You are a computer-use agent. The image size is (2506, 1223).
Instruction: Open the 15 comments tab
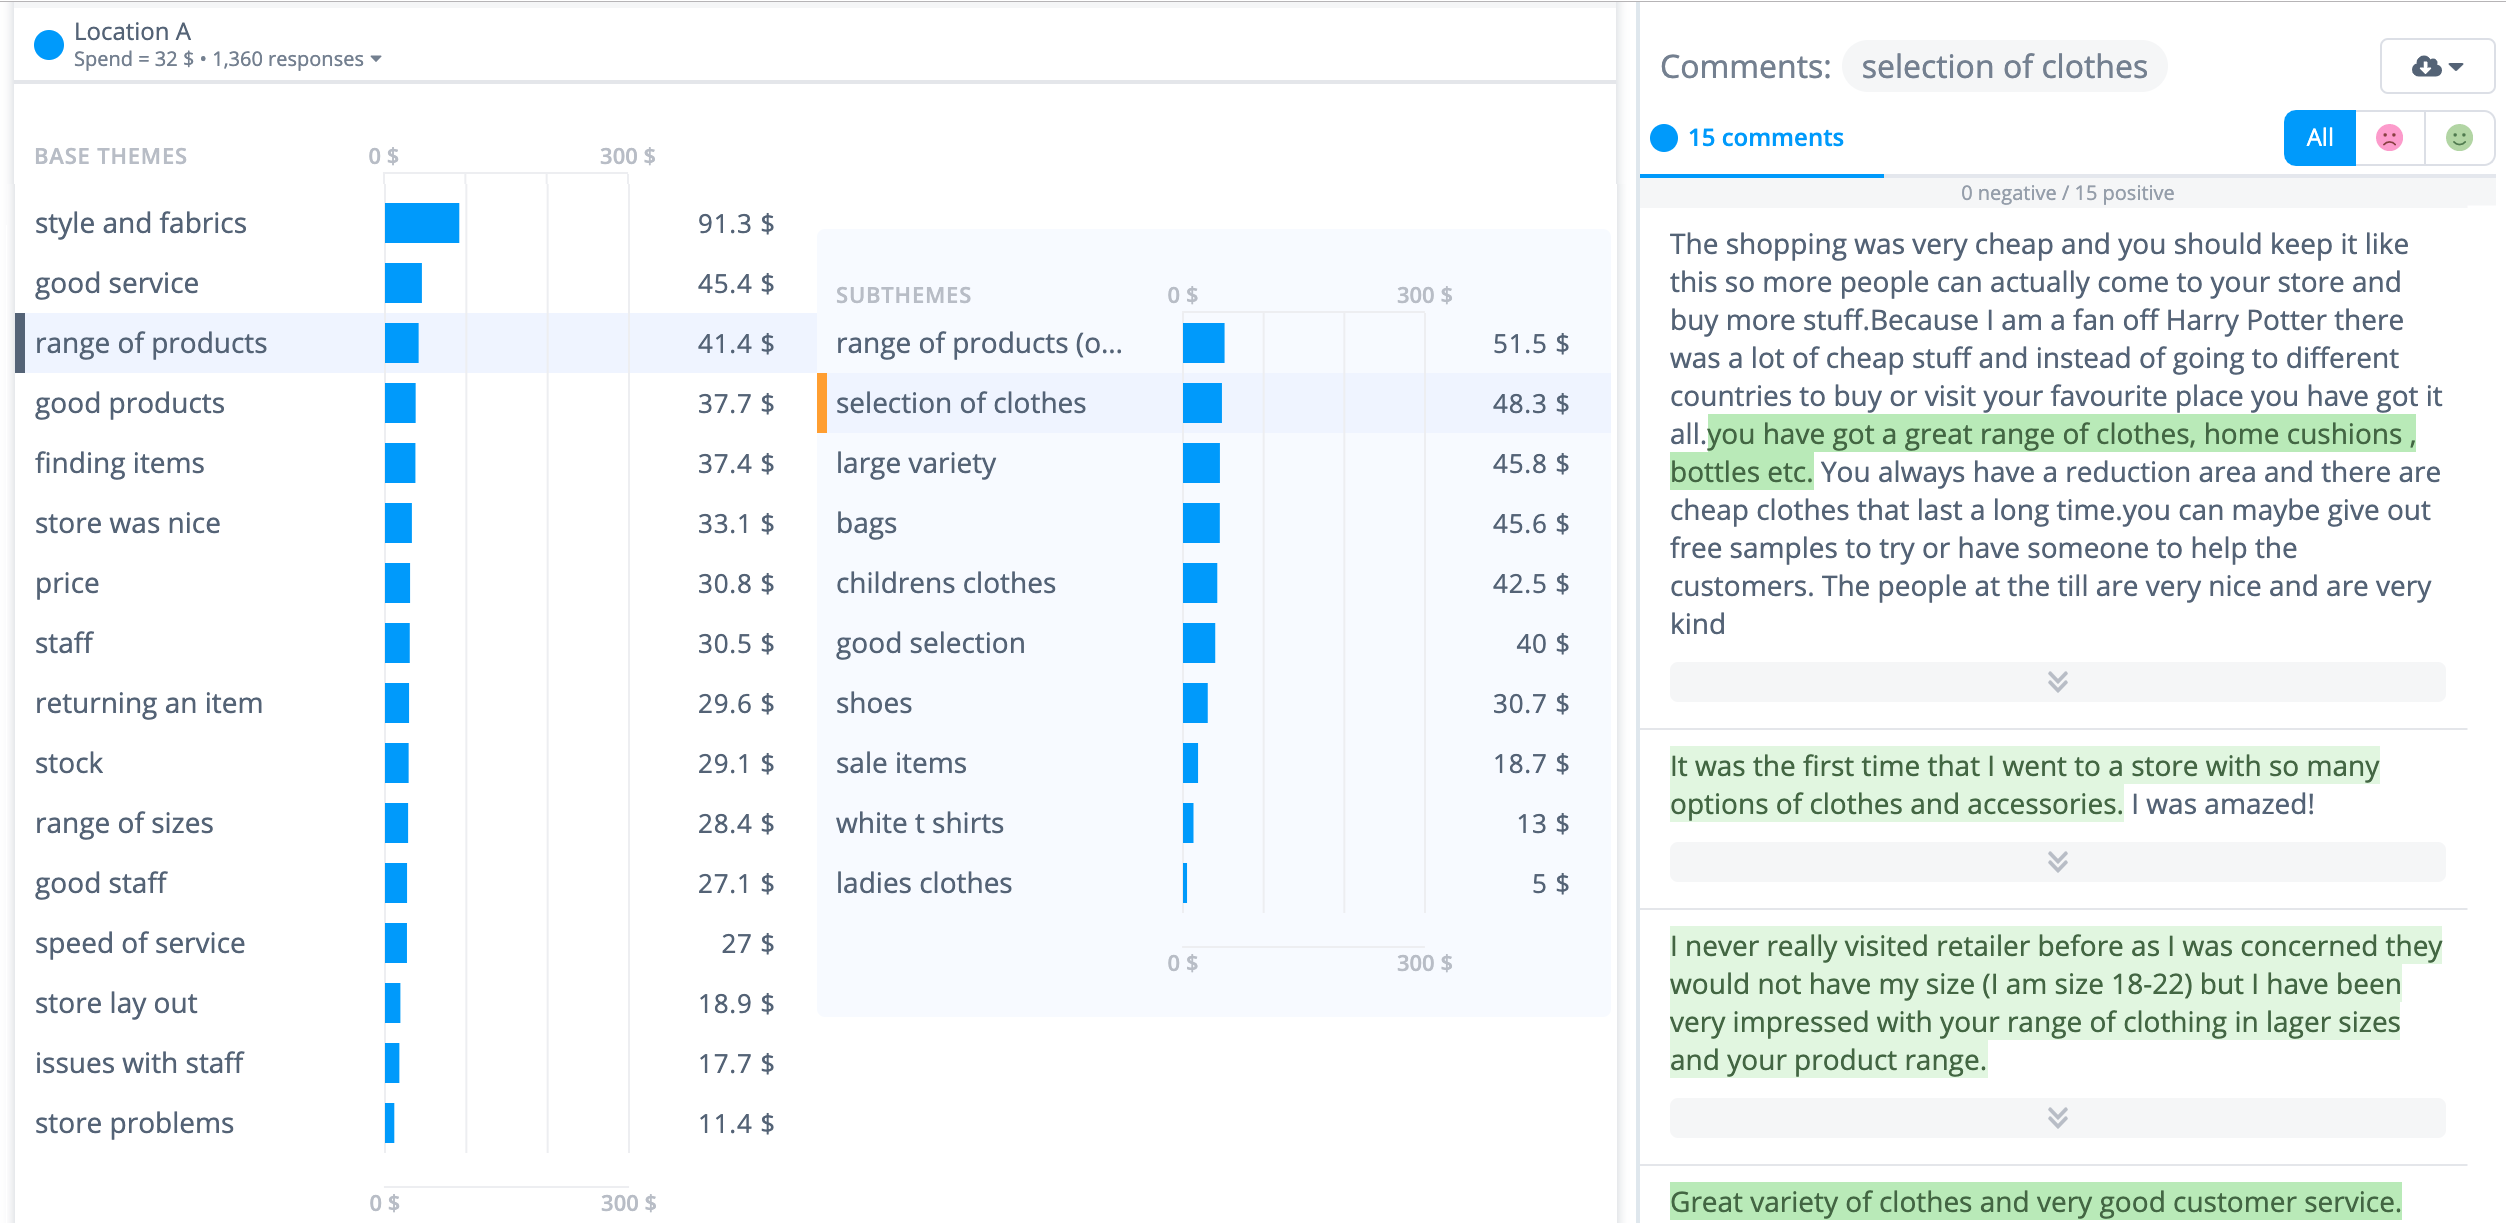pos(1764,138)
